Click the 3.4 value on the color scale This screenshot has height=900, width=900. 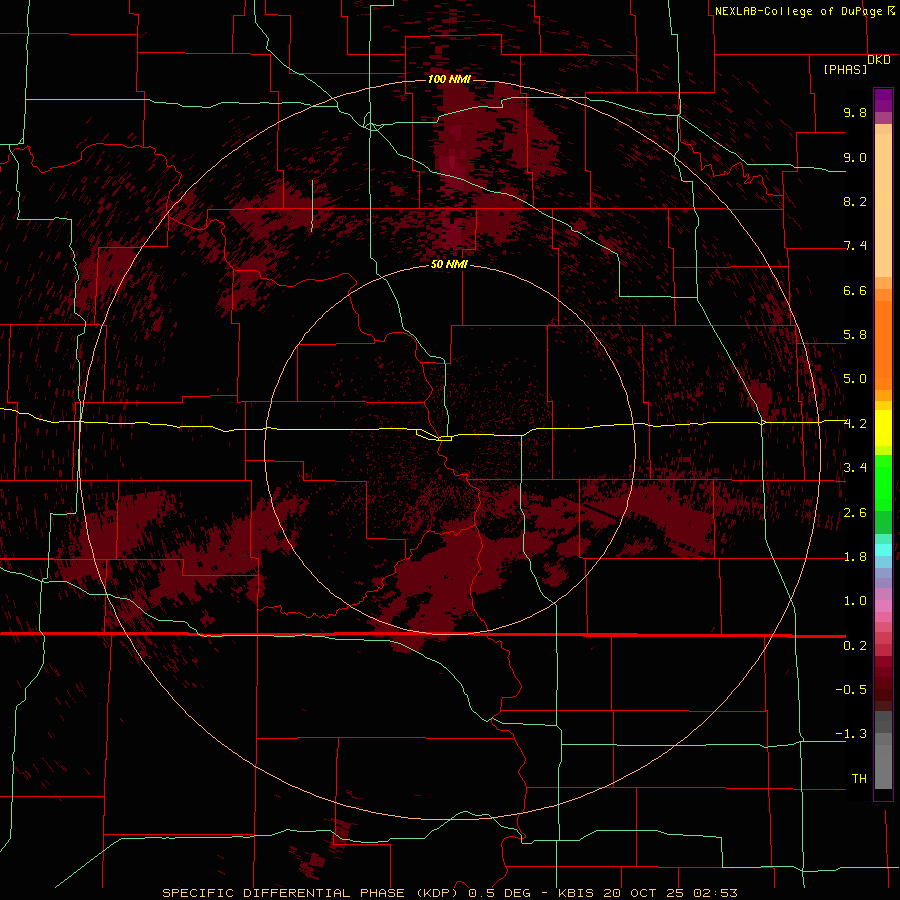(855, 468)
